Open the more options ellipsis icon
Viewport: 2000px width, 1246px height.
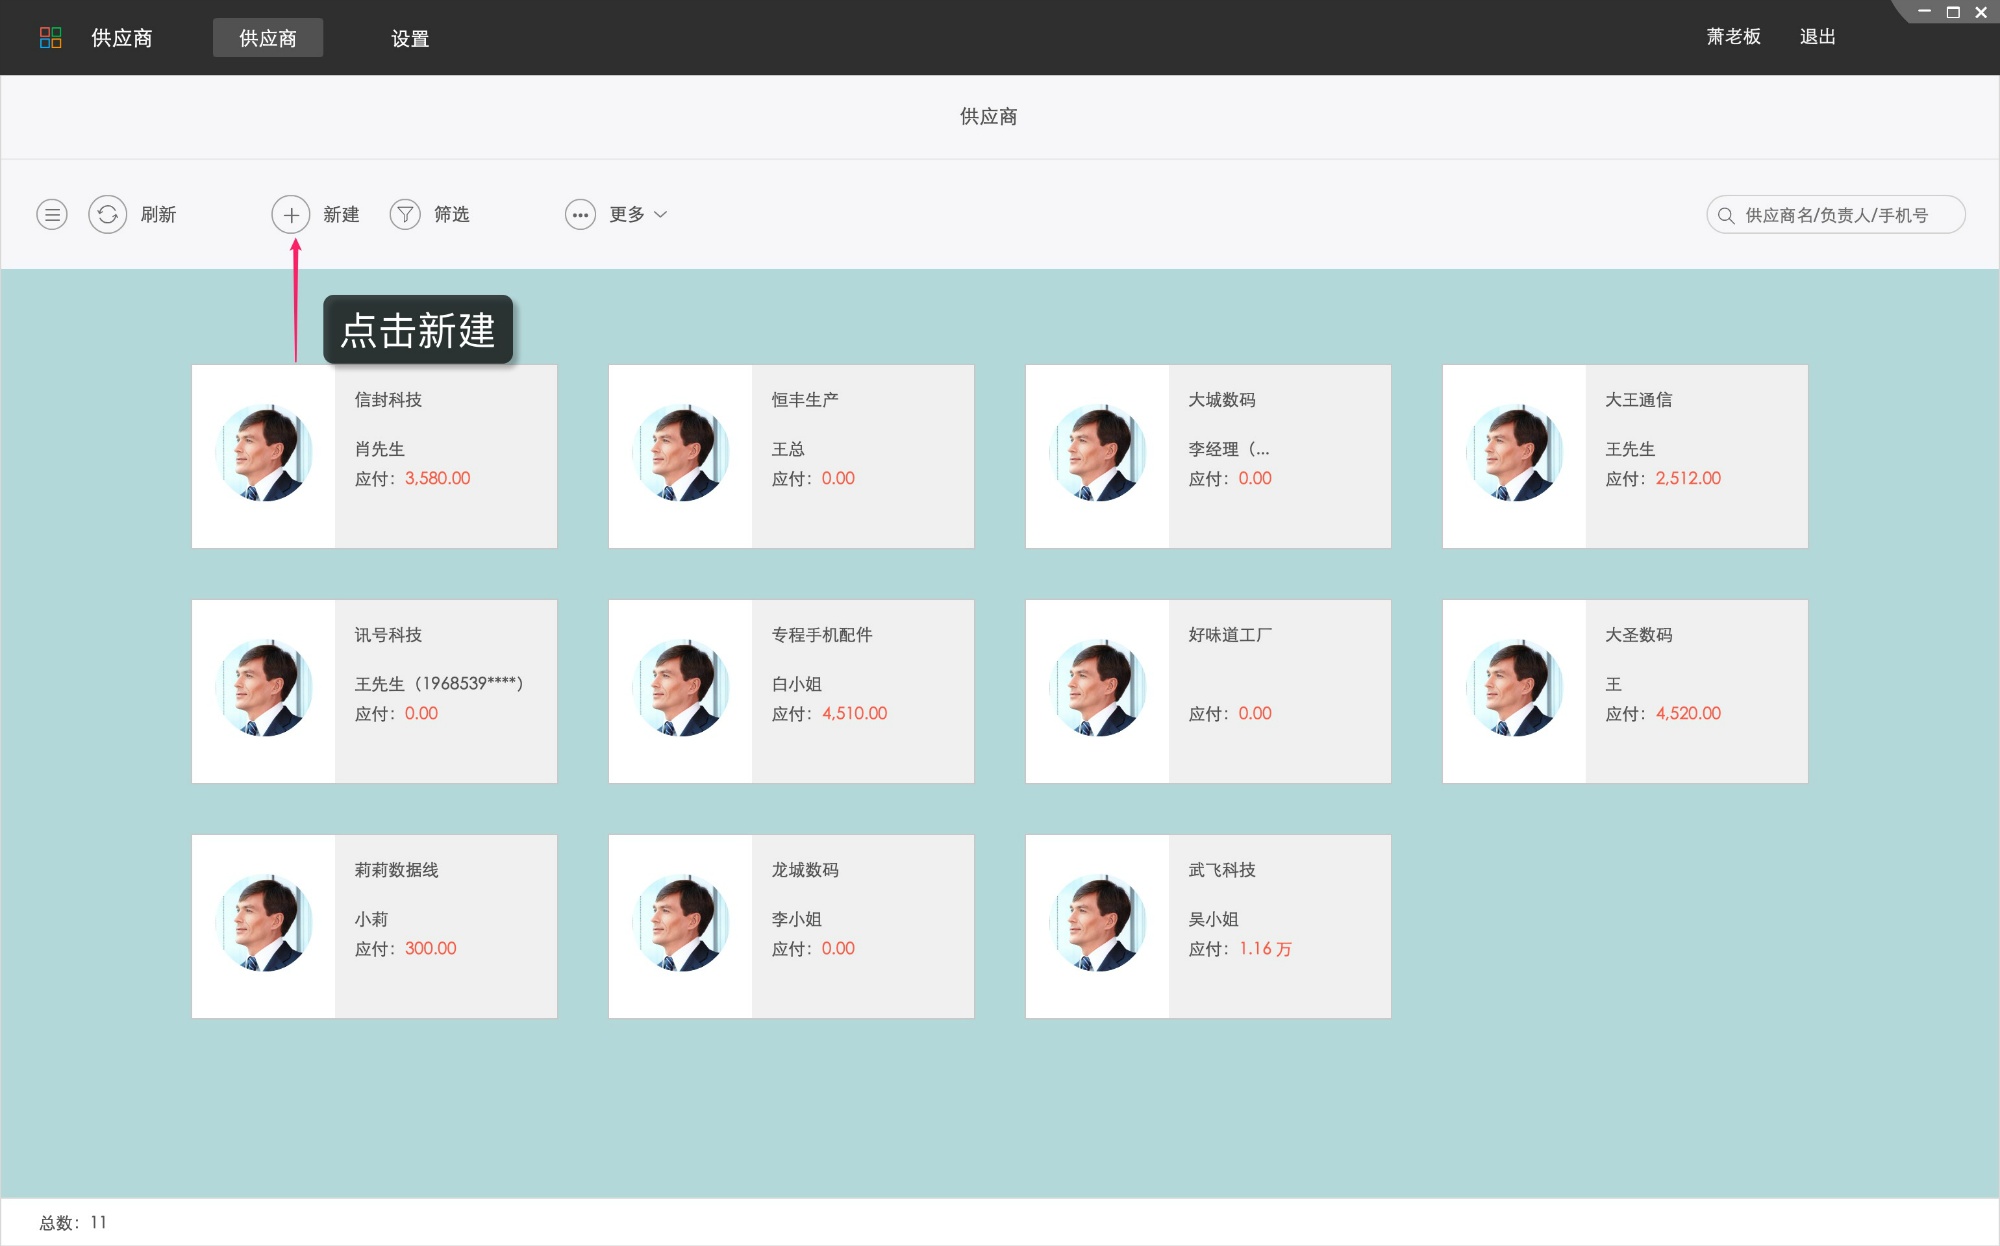[x=580, y=214]
